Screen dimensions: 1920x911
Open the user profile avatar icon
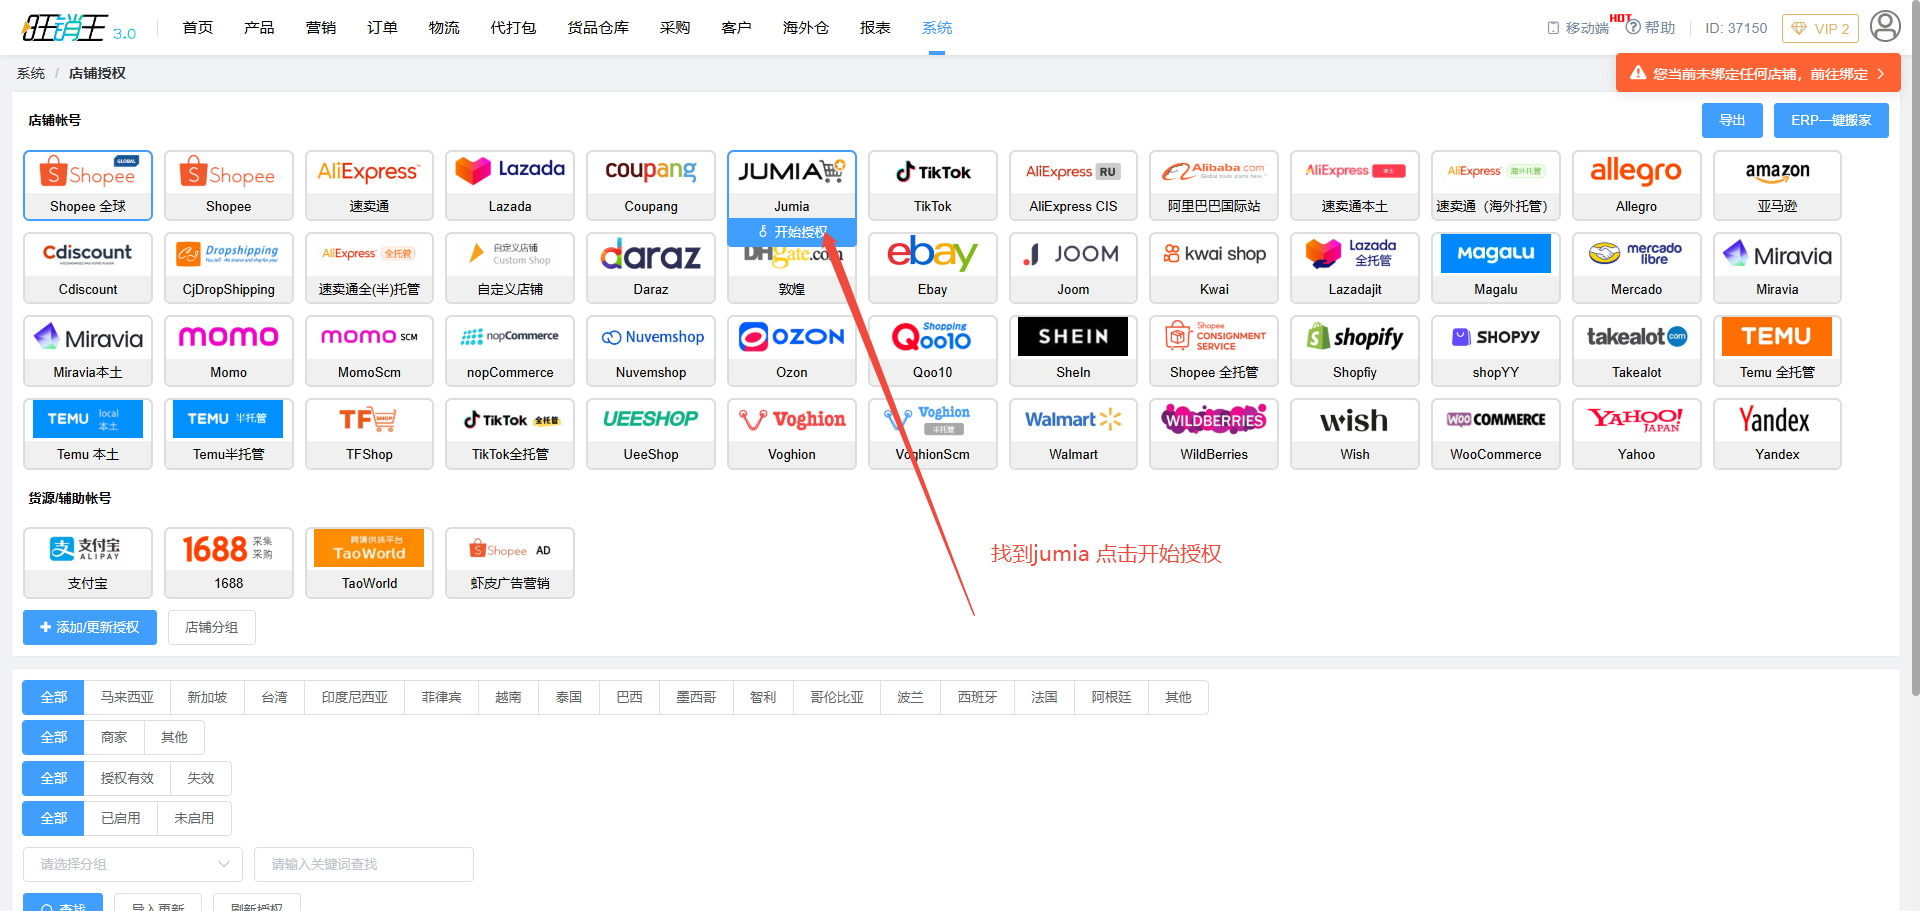[1885, 26]
